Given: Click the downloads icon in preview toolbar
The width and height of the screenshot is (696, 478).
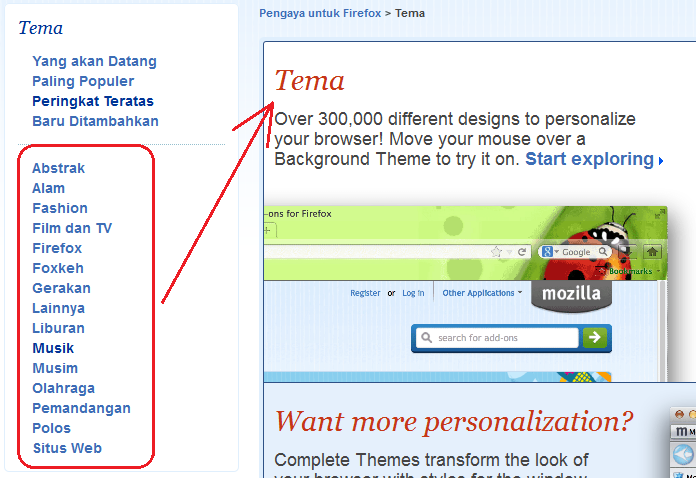Looking at the screenshot, I should click(627, 252).
